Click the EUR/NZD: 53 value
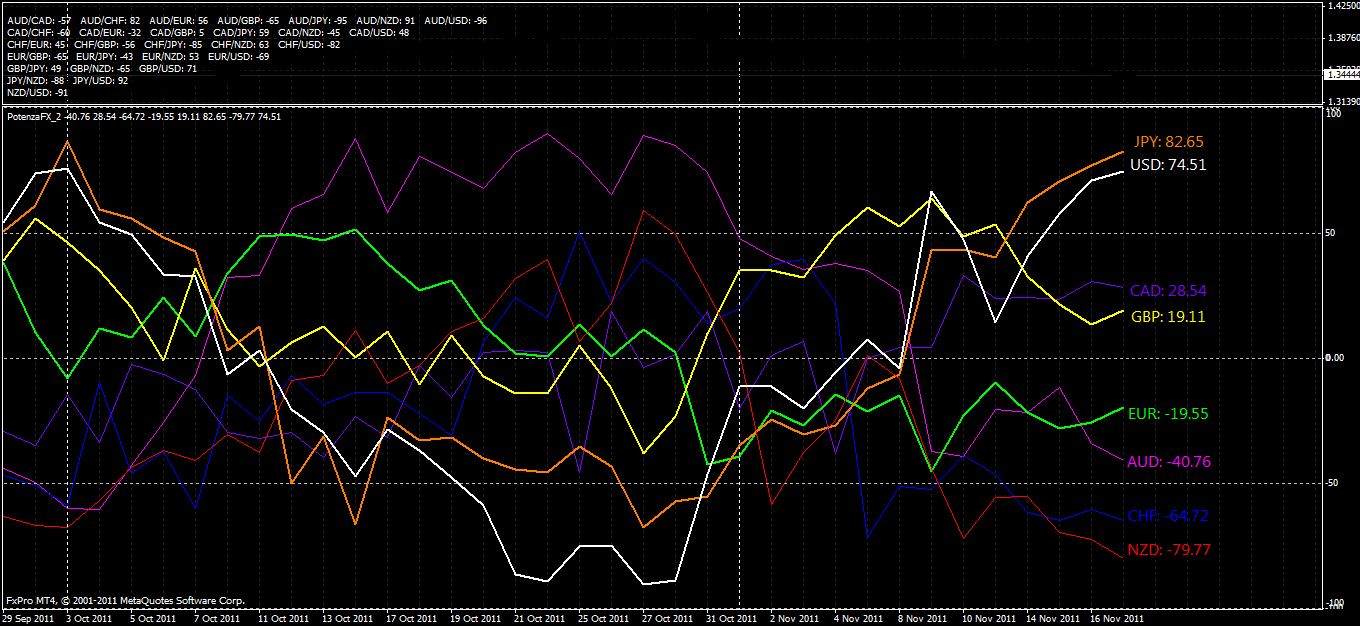 pyautogui.click(x=171, y=56)
